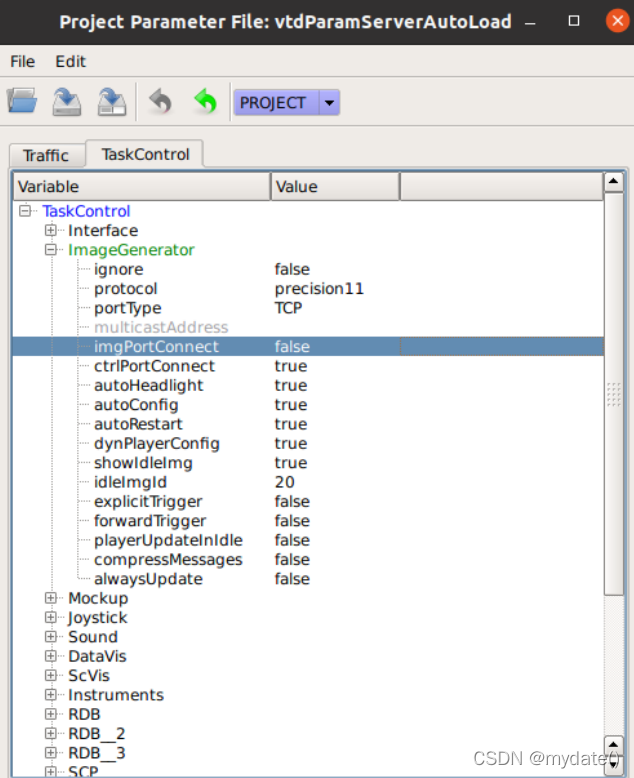Select the TaskControl tab
Viewport: 634px width, 778px height.
point(145,154)
